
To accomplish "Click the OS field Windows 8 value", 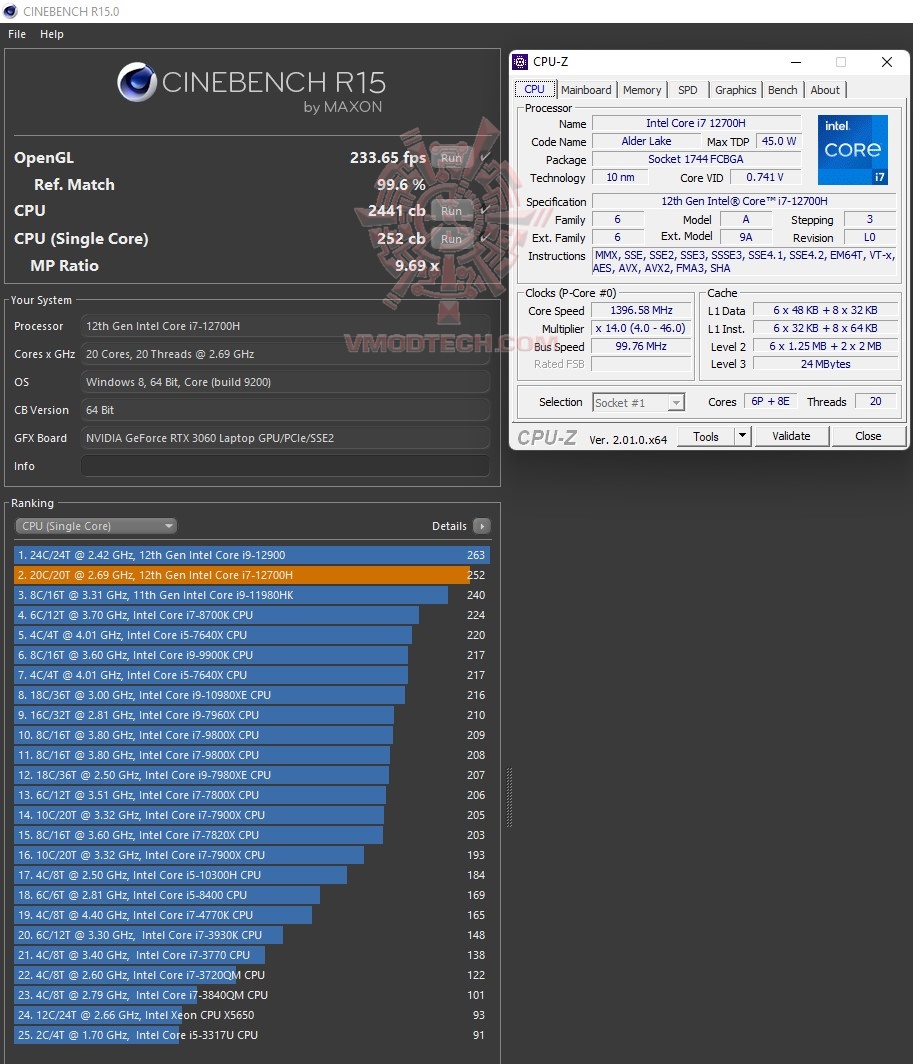I will coord(285,382).
